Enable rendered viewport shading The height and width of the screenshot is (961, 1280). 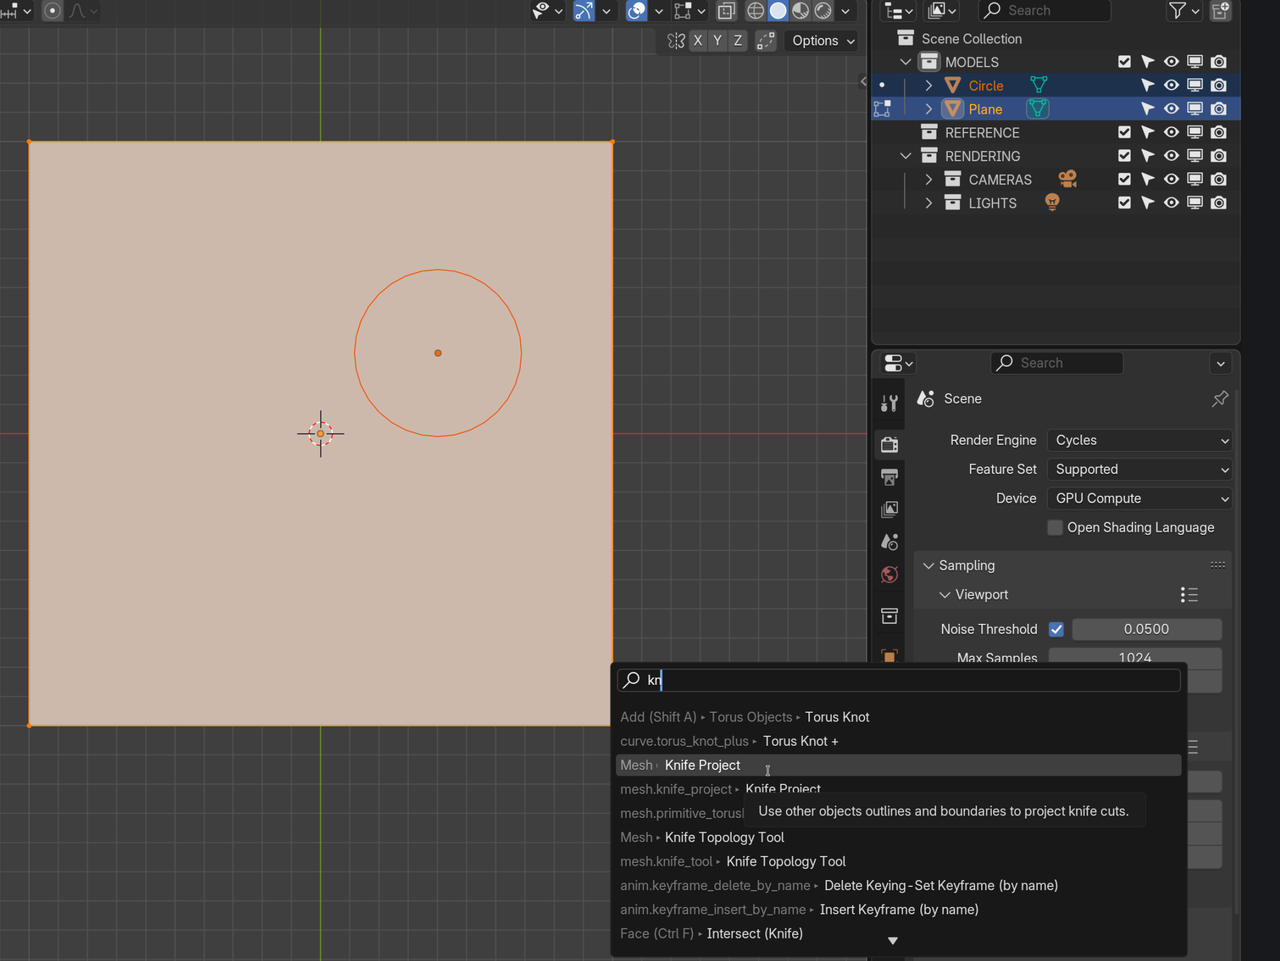coord(823,11)
